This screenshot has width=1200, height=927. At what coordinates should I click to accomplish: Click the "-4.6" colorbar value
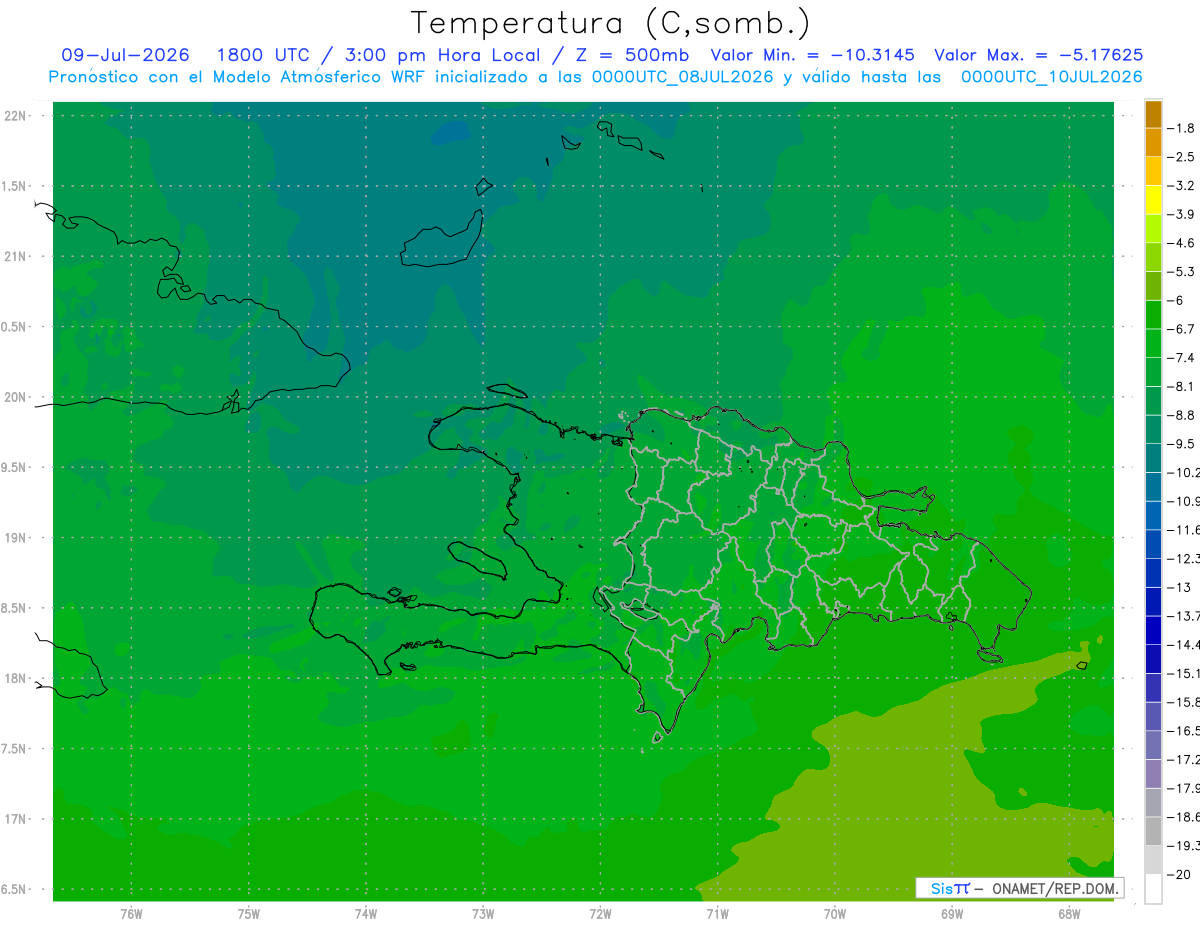(x=1181, y=243)
